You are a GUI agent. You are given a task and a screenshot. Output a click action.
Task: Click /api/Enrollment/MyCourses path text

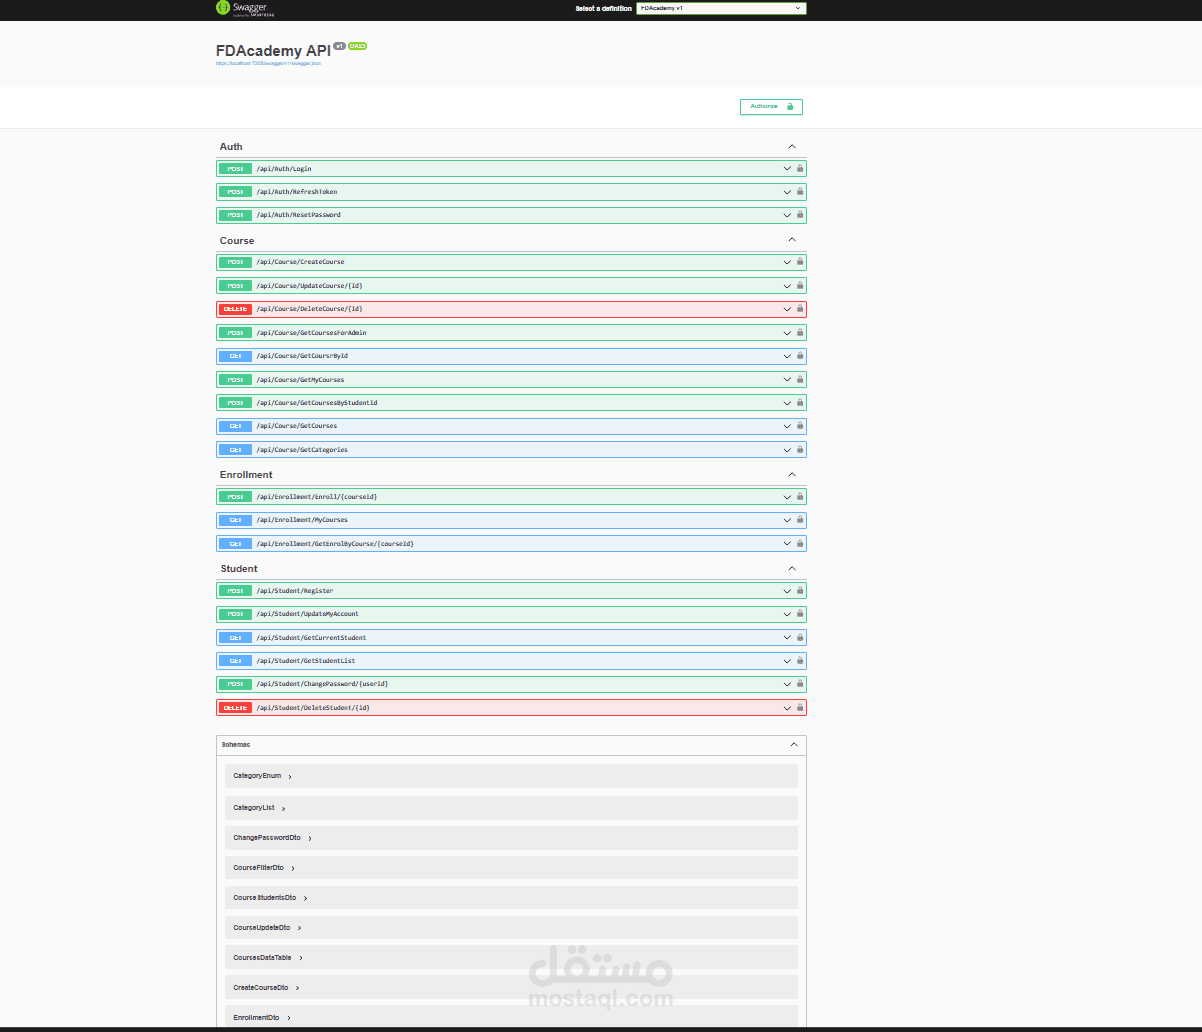[302, 520]
